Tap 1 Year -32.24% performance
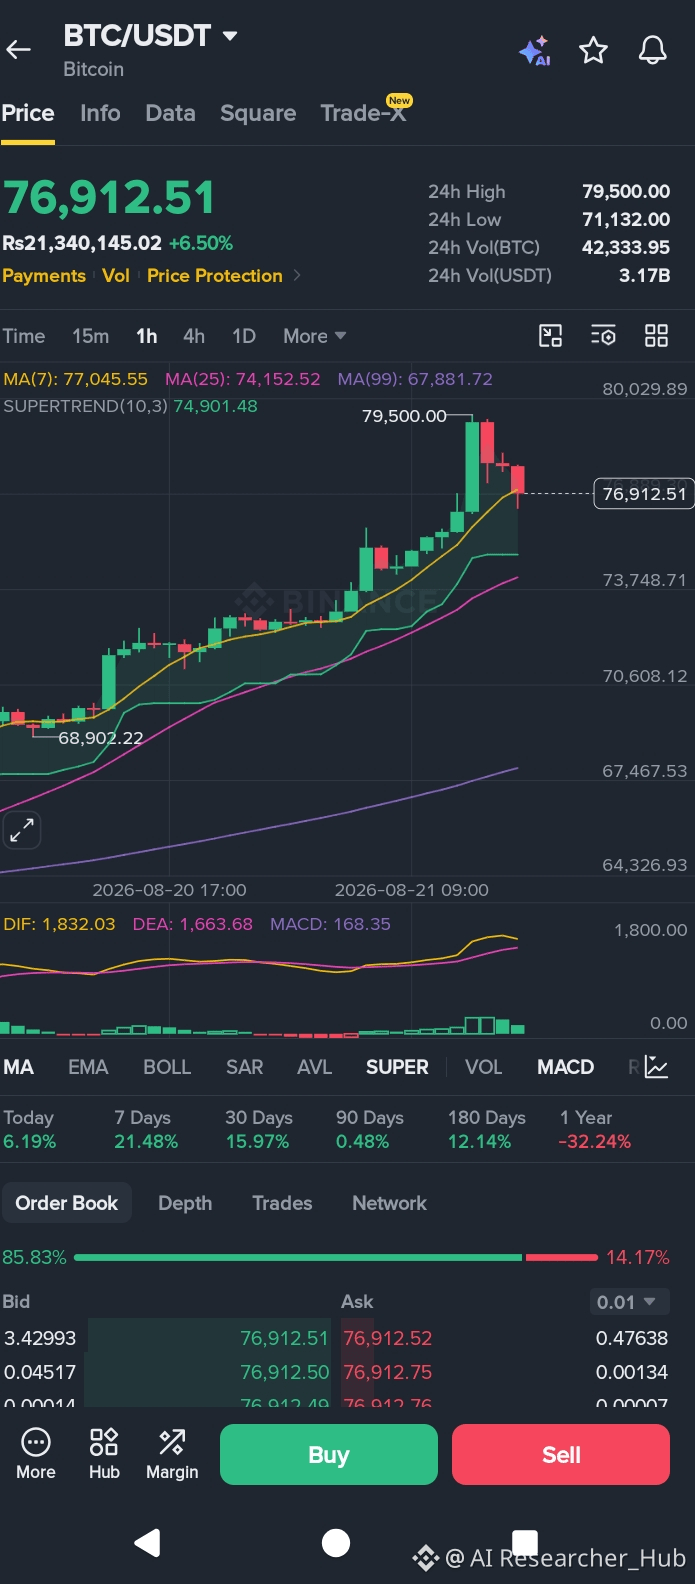The width and height of the screenshot is (695, 1584). tap(595, 1130)
